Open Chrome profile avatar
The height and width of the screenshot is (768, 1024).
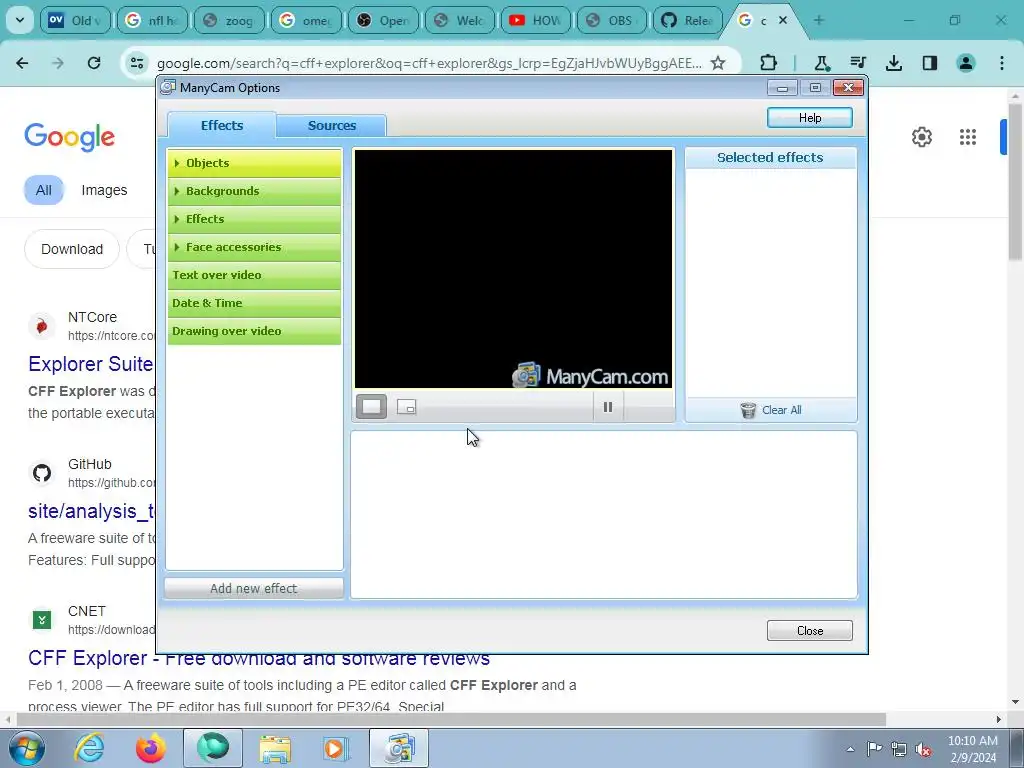(966, 63)
